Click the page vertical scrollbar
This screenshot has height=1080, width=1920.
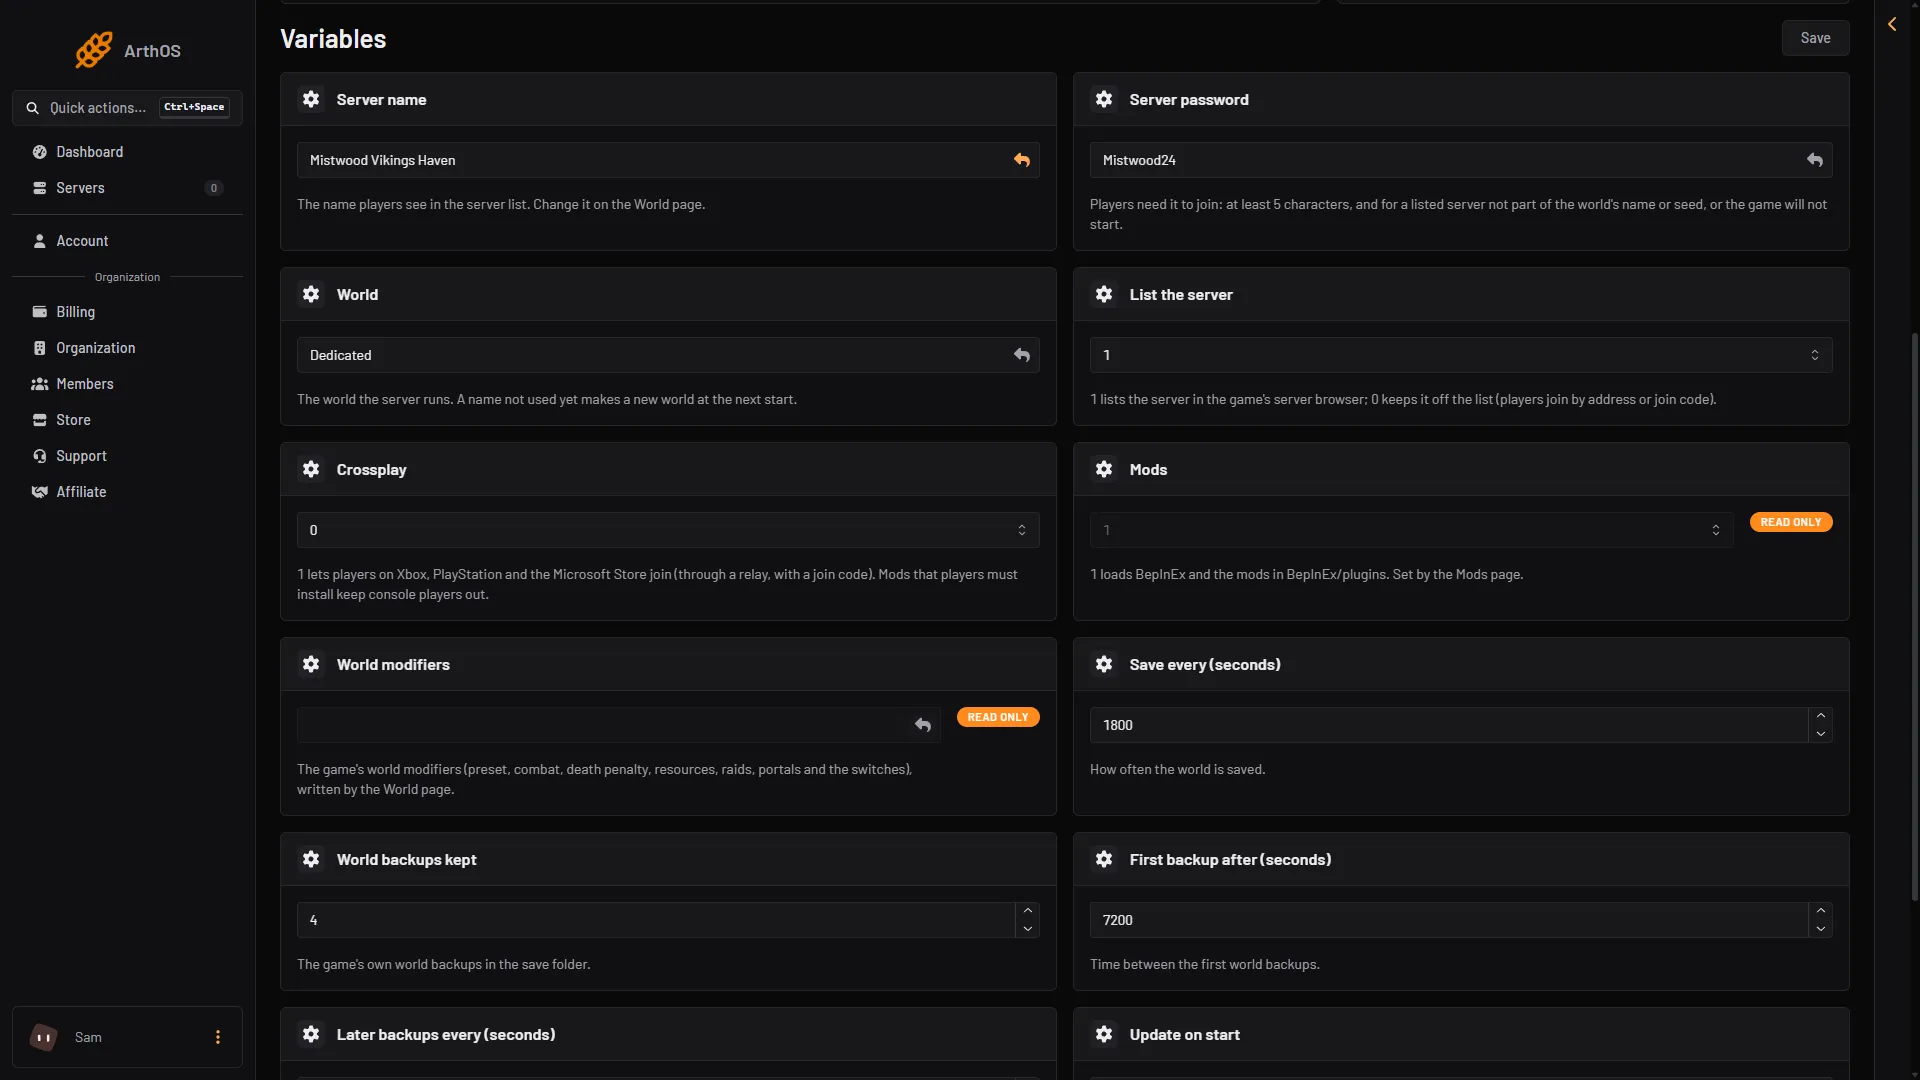pyautogui.click(x=1914, y=615)
